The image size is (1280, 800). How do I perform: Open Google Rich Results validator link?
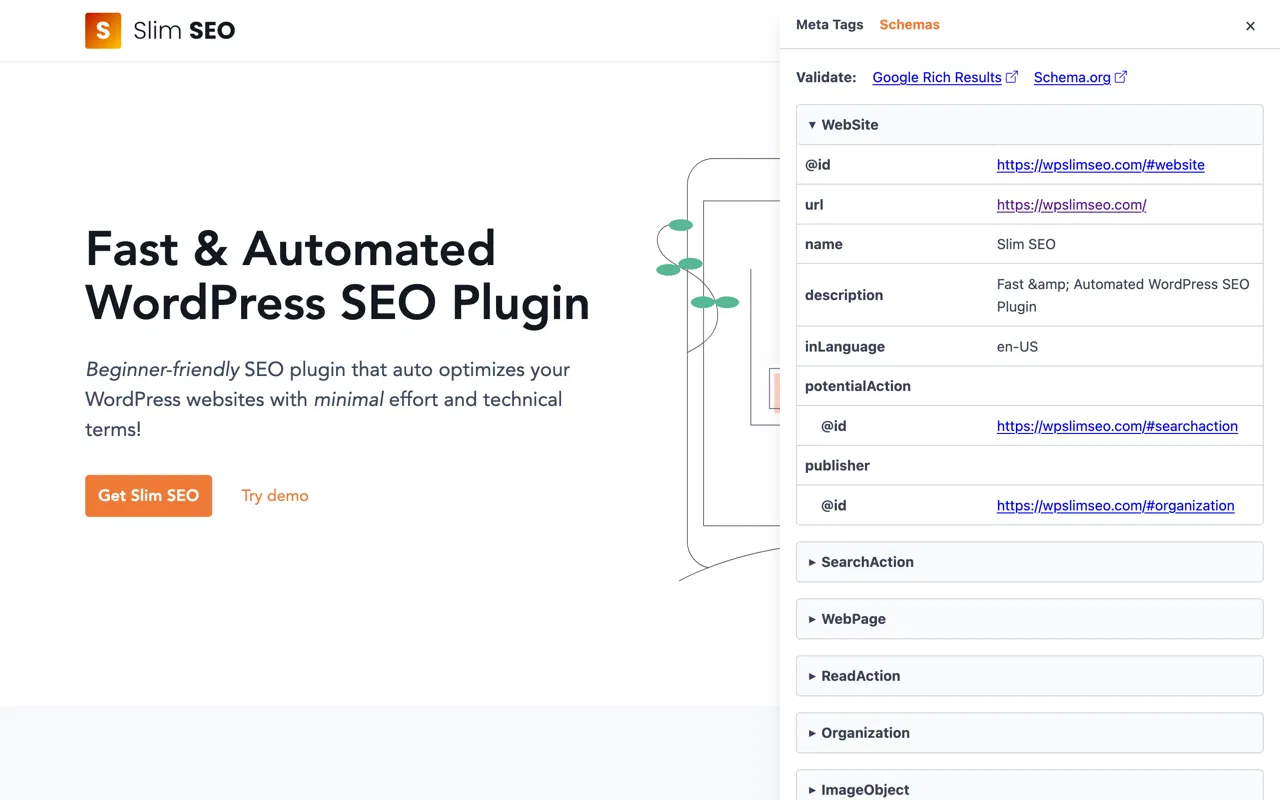937,77
